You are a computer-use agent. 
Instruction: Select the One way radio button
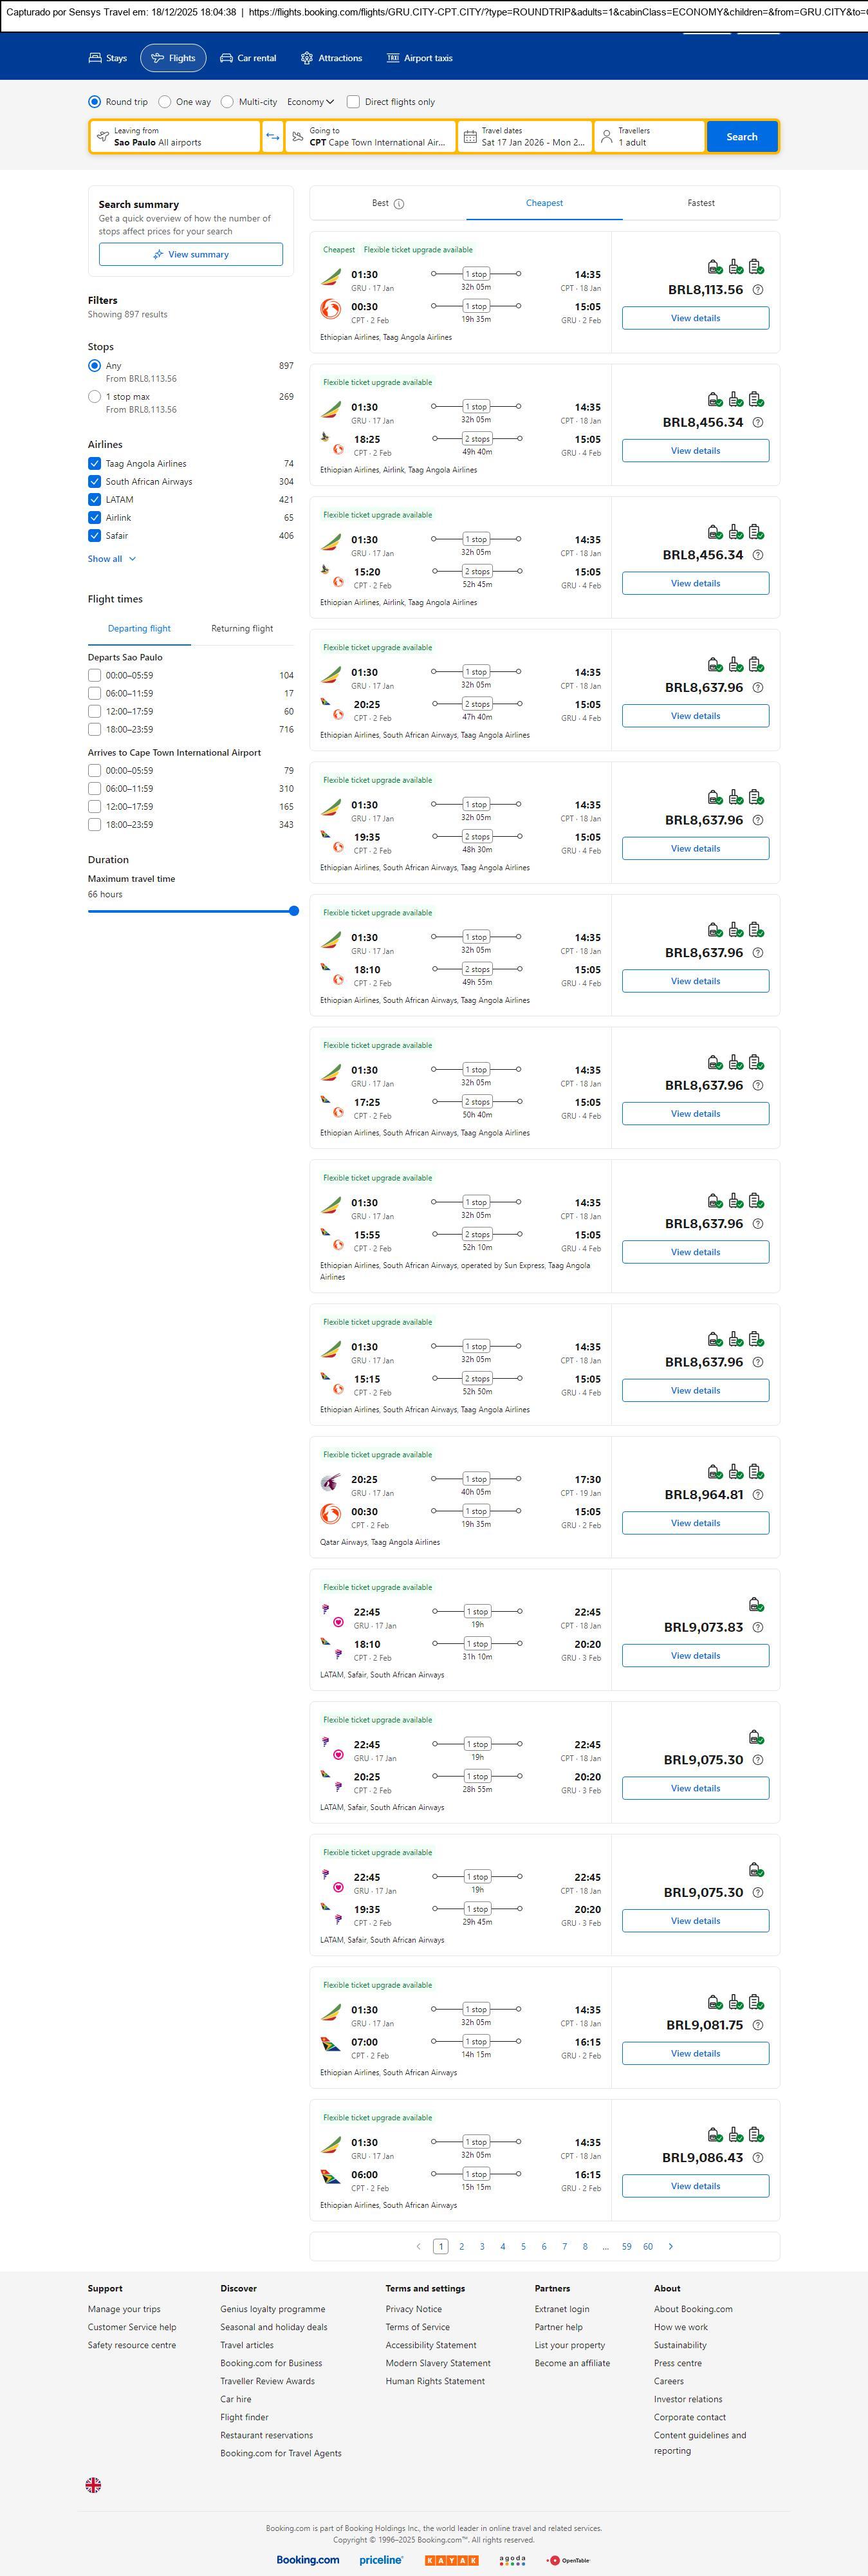coord(165,102)
